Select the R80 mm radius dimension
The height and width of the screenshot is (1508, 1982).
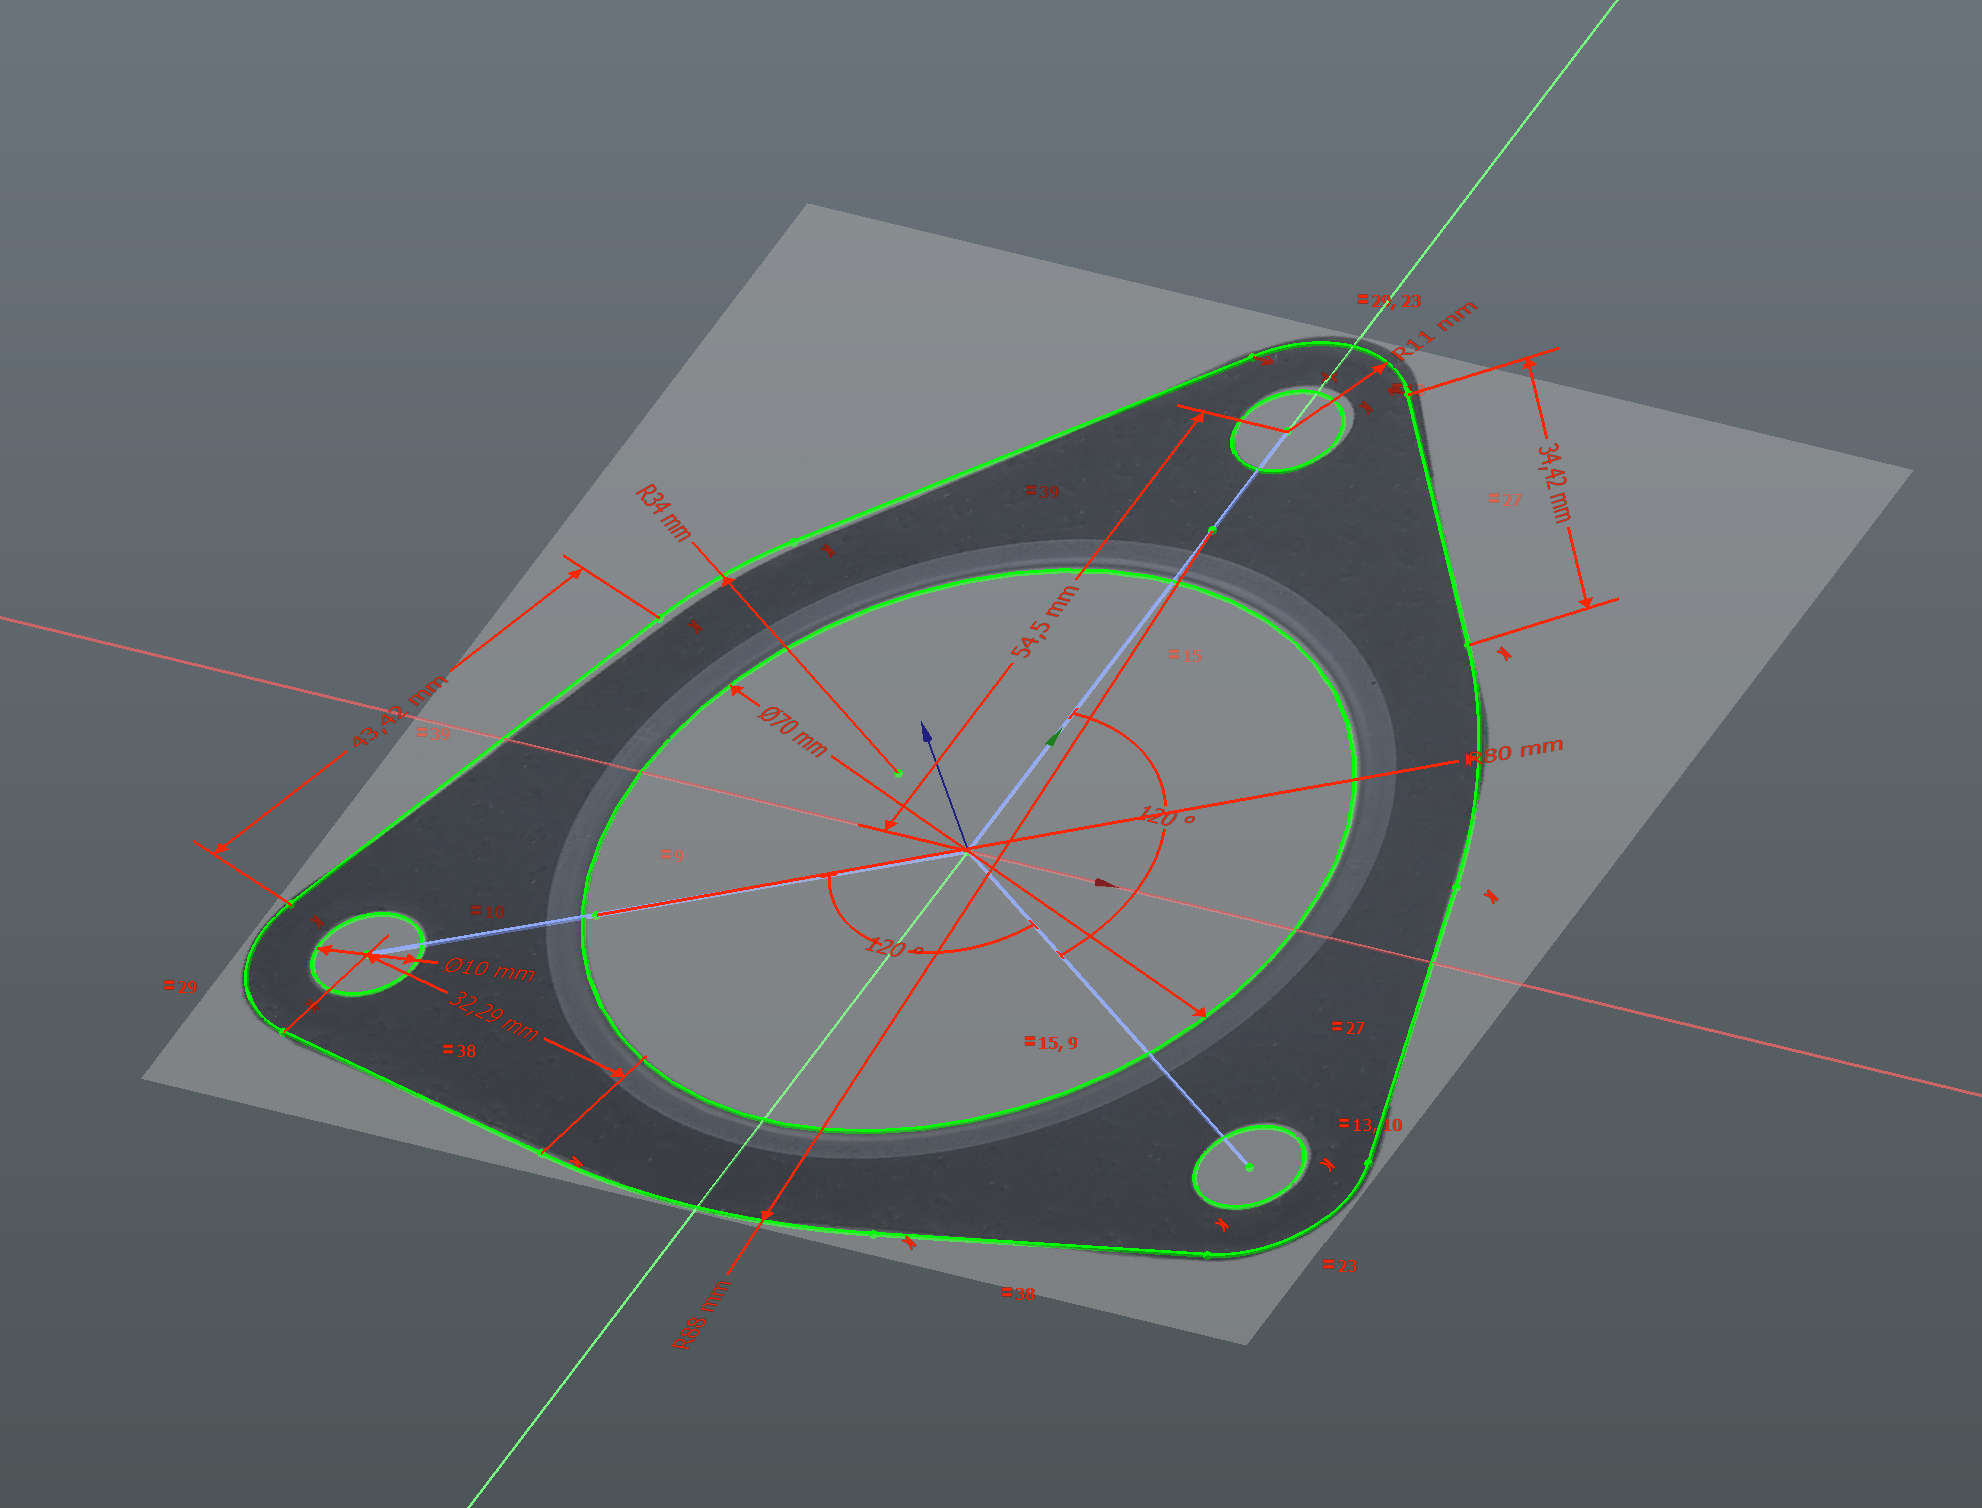[x=1520, y=751]
